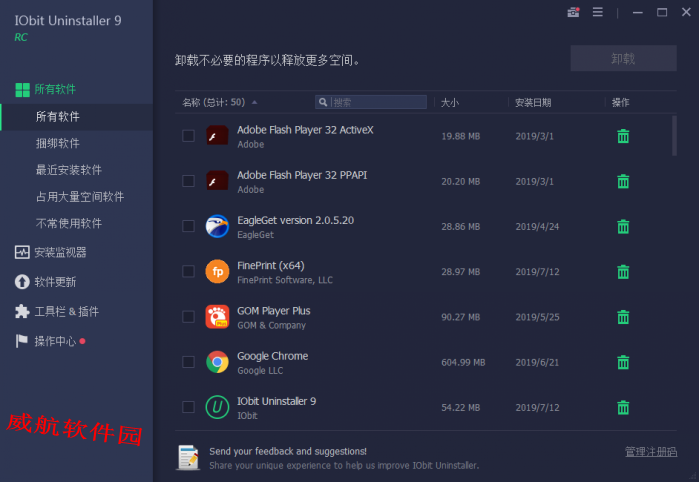Image resolution: width=699 pixels, height=482 pixels.
Task: Click the Adobe Flash Player PPAPI app icon
Action: coord(217,181)
